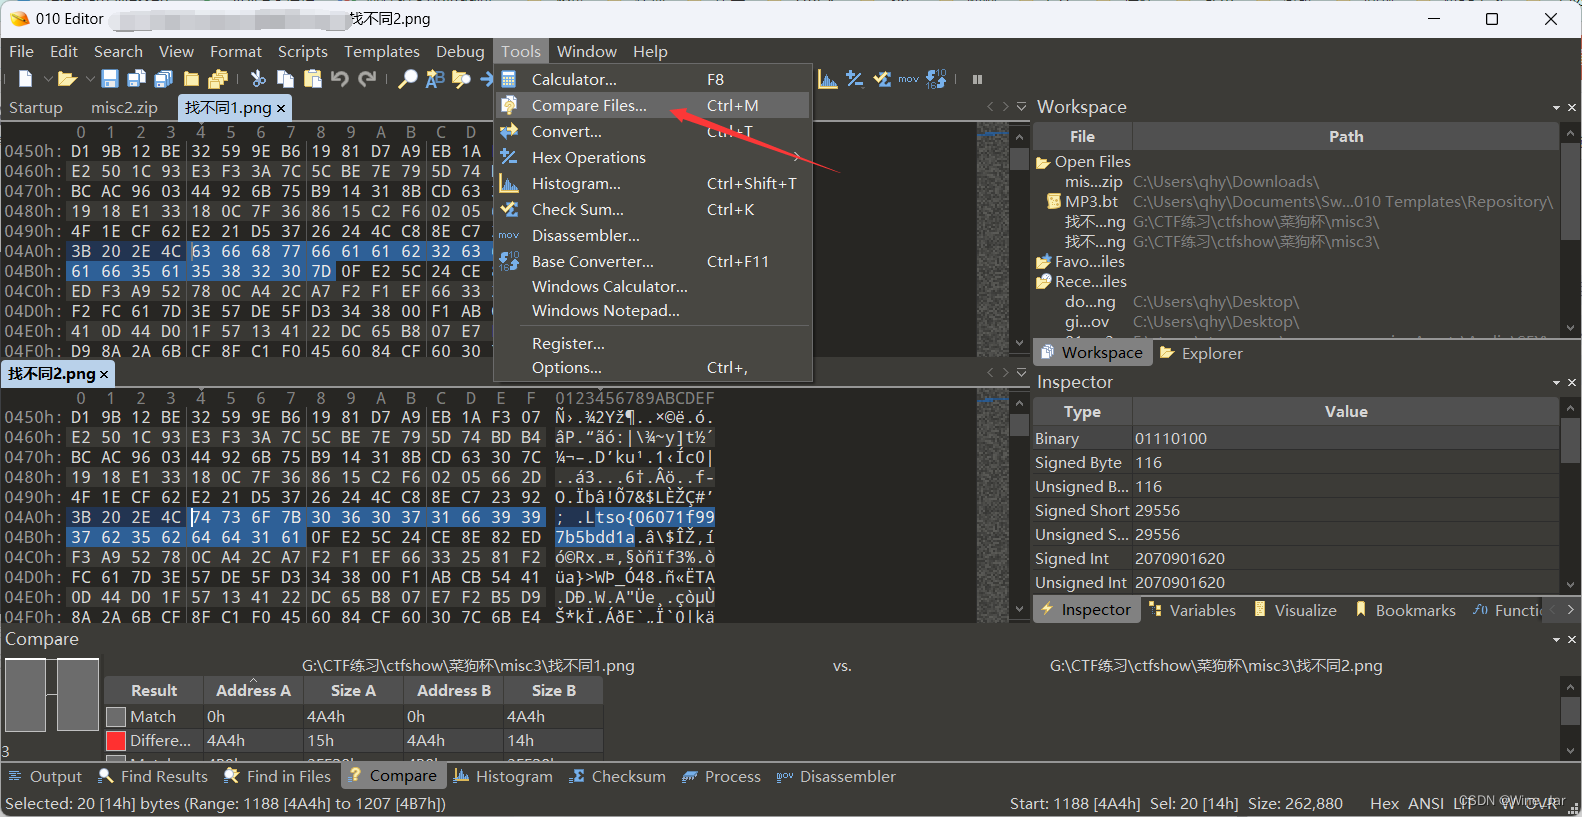
Task: Close the 找不同2.png tab with its x
Action: pyautogui.click(x=104, y=374)
